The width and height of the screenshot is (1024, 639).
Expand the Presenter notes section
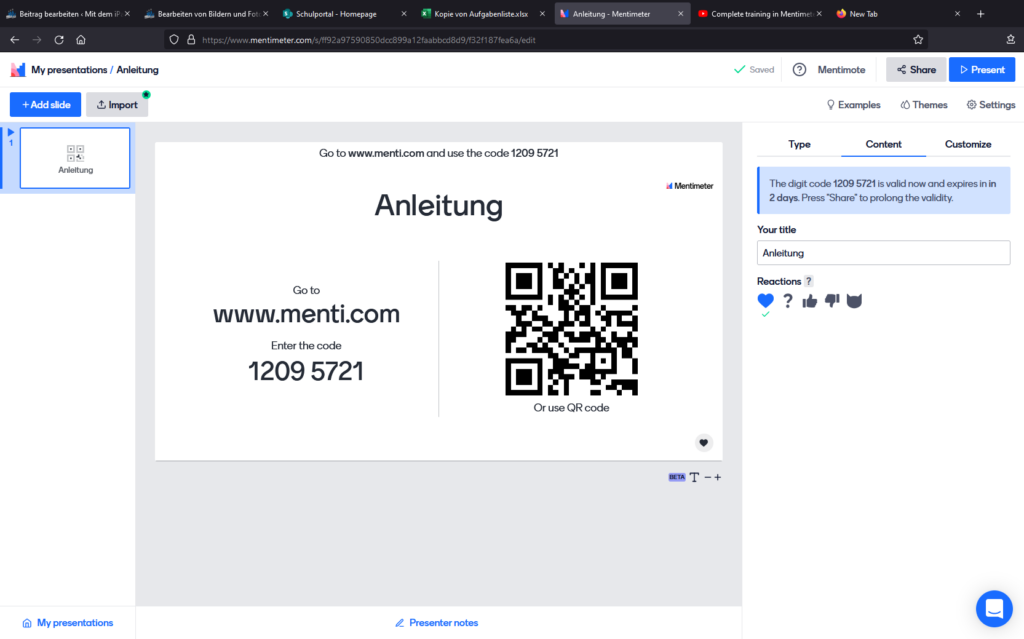[437, 623]
